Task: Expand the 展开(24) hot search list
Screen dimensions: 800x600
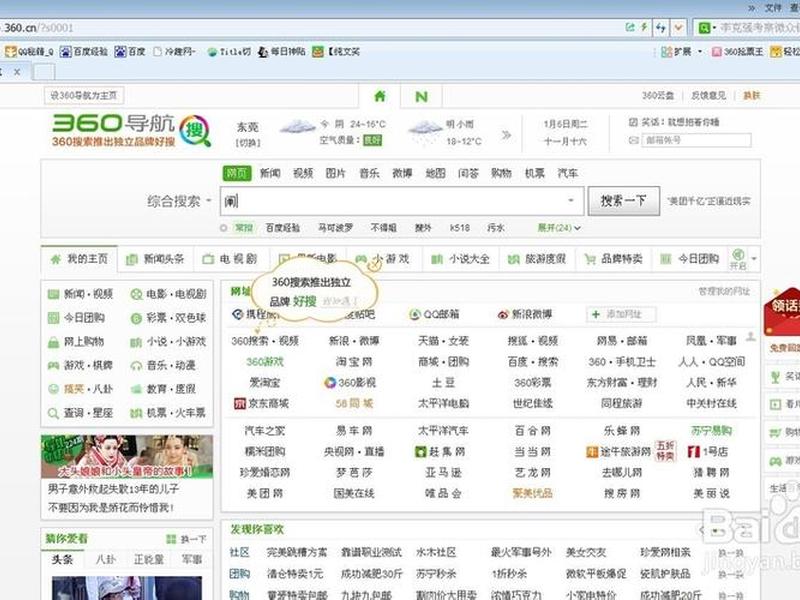Action: (559, 228)
